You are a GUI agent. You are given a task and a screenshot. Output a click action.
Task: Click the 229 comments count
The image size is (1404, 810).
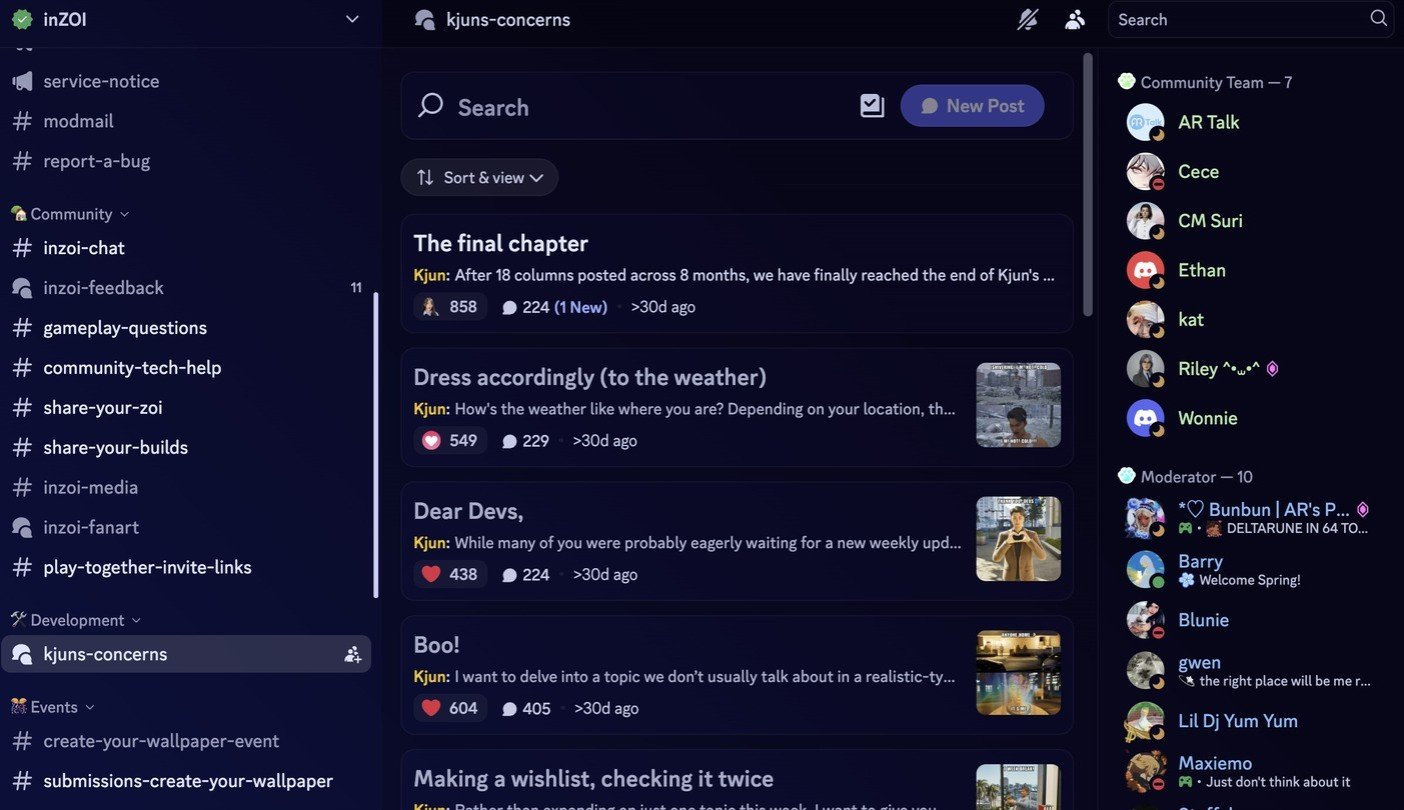click(x=526, y=441)
